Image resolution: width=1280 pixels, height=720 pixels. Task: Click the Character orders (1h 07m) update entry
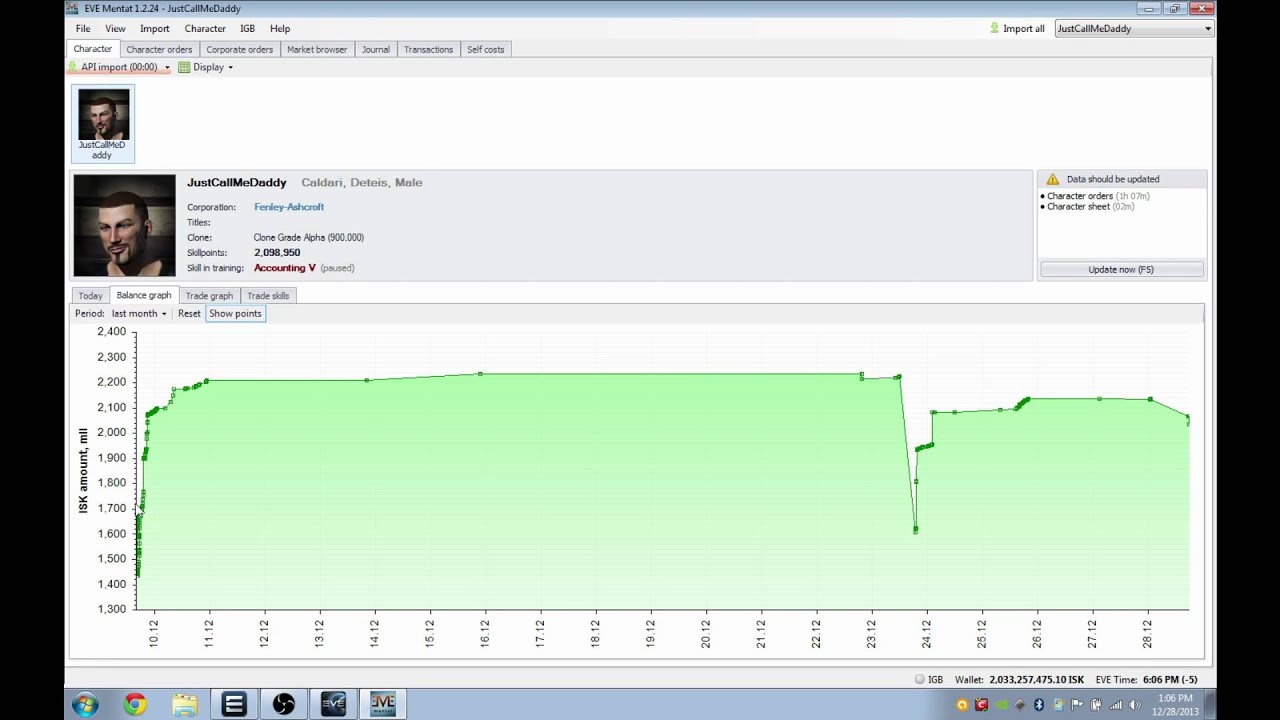pyautogui.click(x=1097, y=196)
